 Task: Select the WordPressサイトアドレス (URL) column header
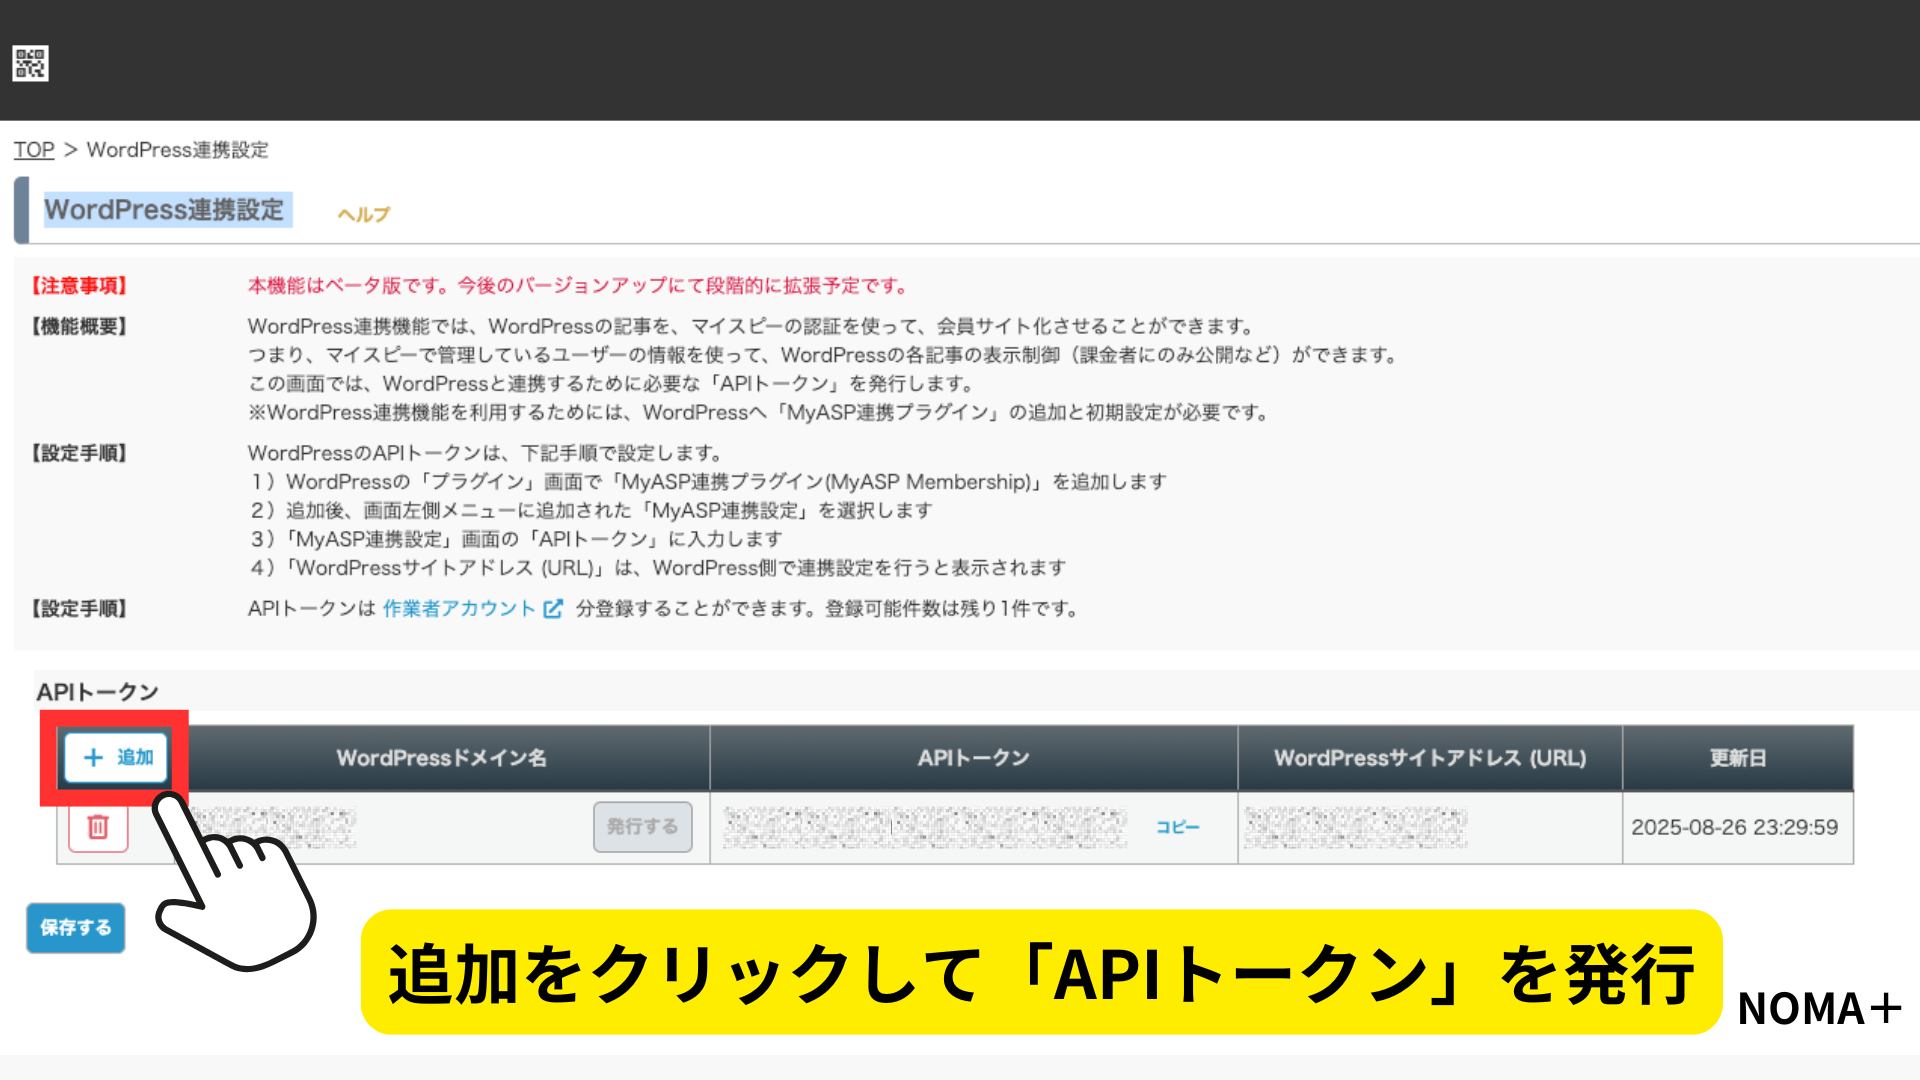(x=1430, y=758)
